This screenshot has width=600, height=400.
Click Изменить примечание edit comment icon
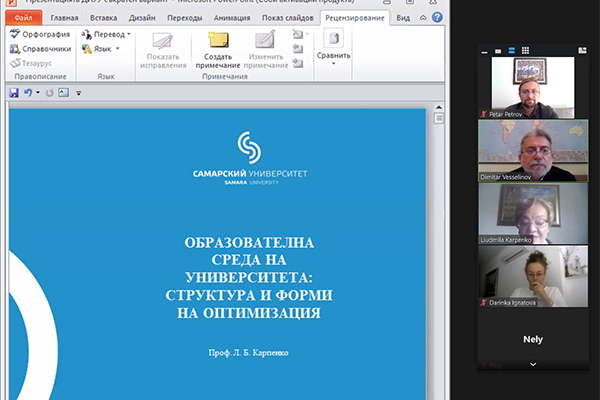[x=265, y=40]
